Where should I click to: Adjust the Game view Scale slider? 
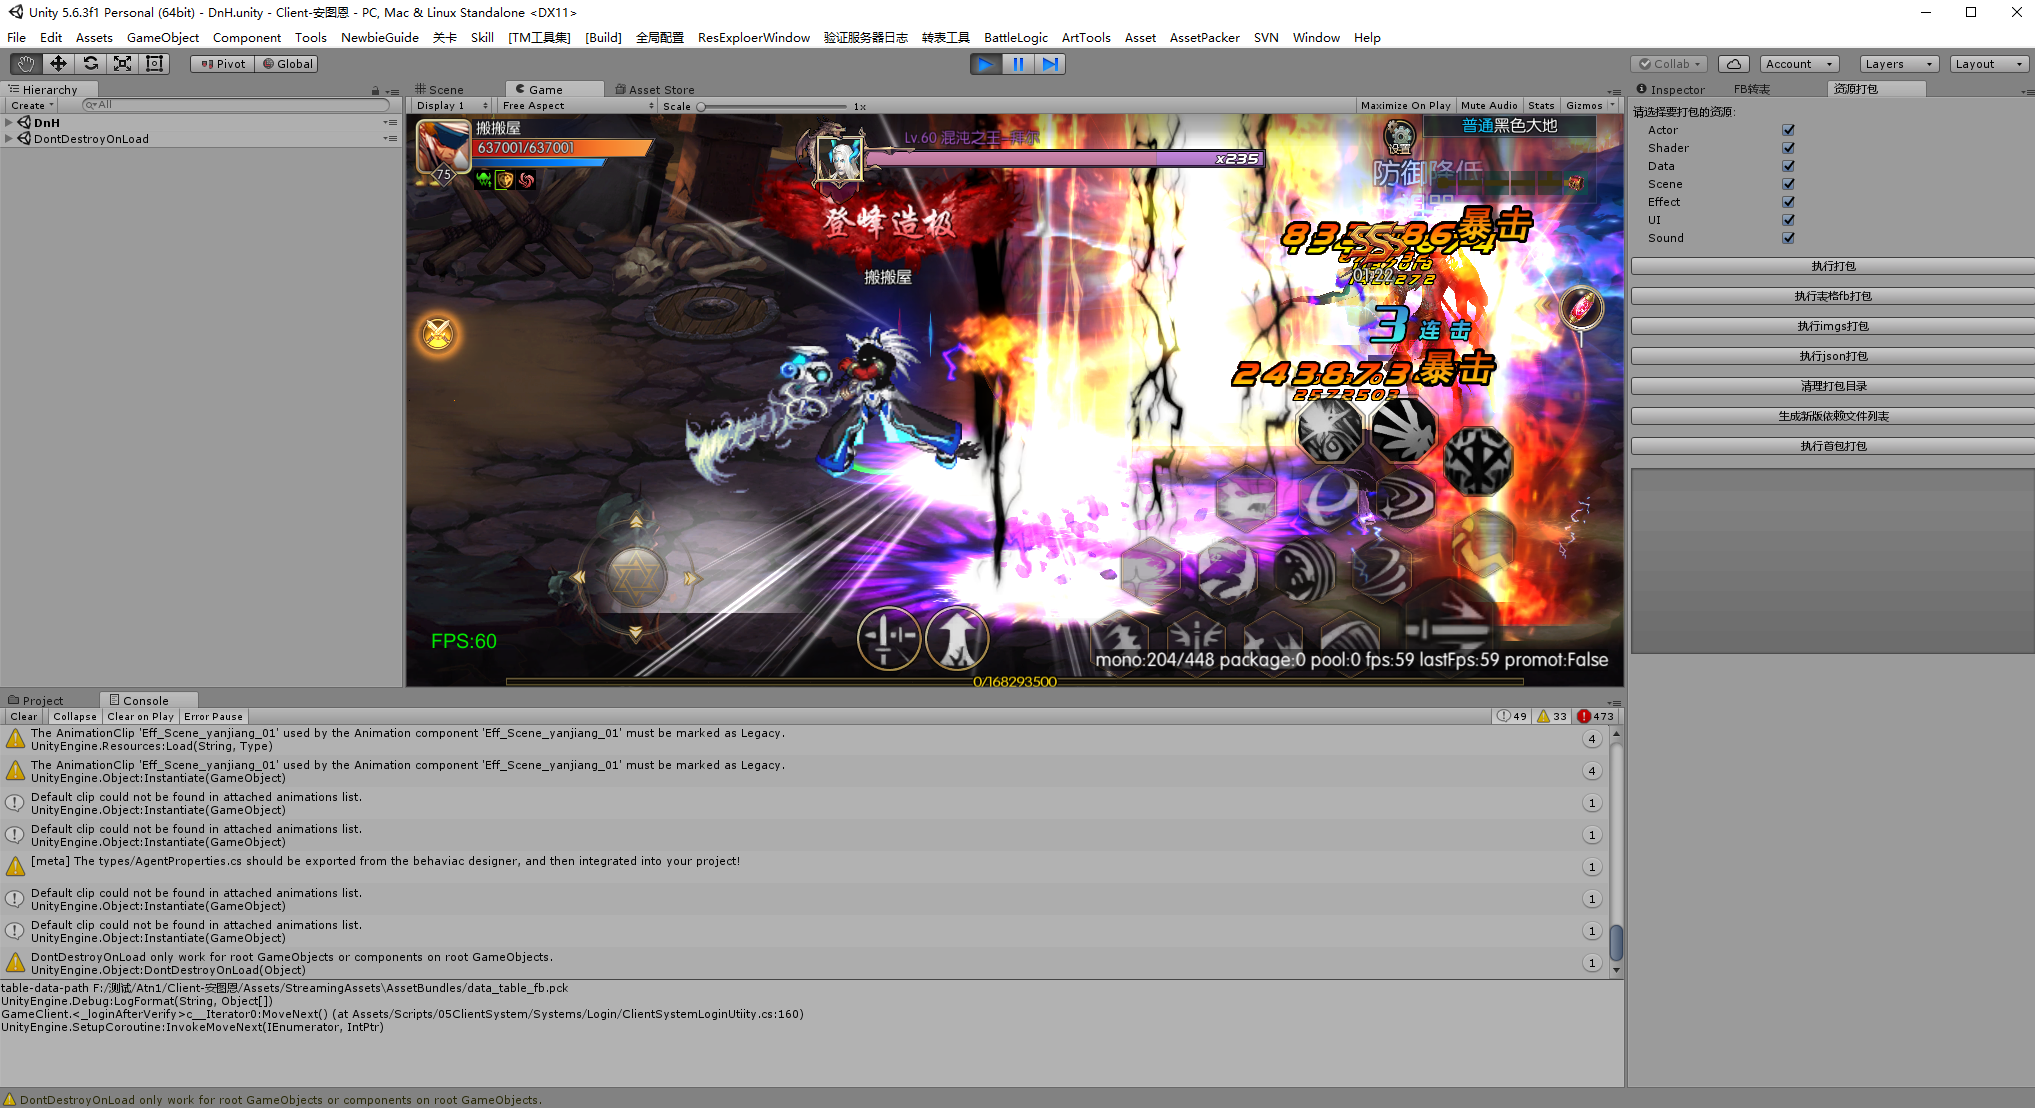tap(701, 106)
